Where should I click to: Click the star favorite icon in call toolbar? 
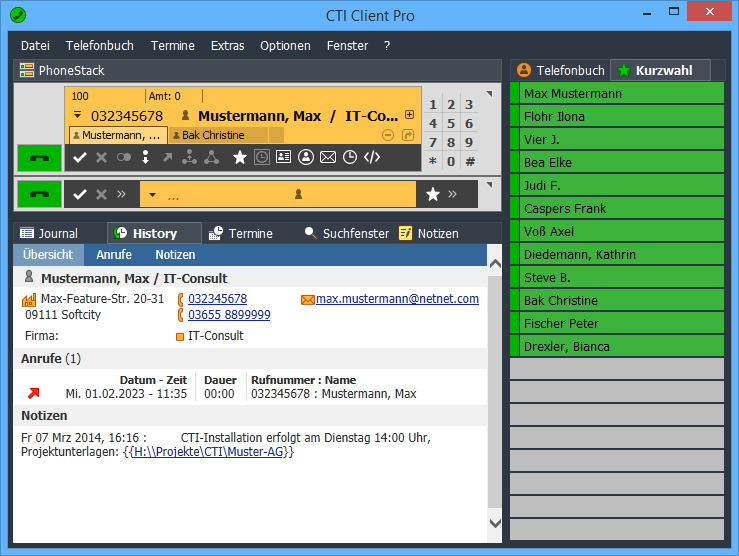(240, 157)
